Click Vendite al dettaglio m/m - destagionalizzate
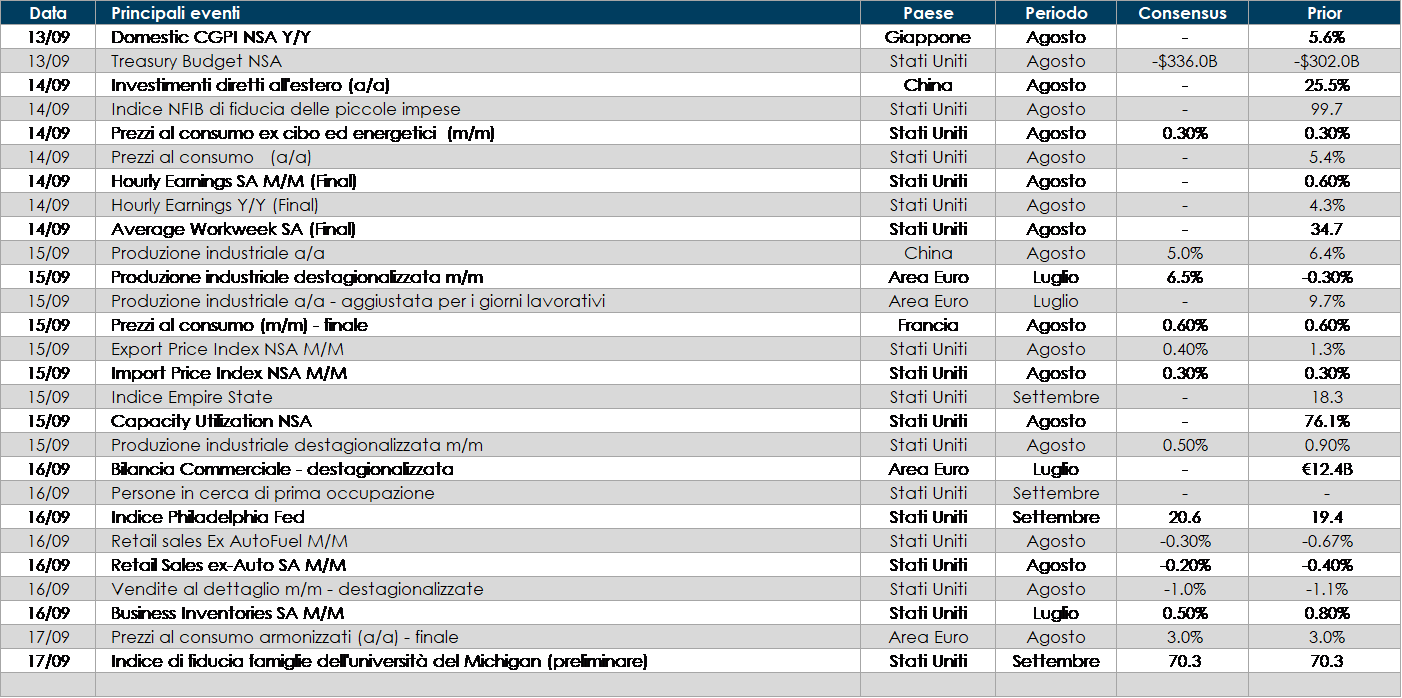This screenshot has width=1402, height=698. tap(297, 589)
